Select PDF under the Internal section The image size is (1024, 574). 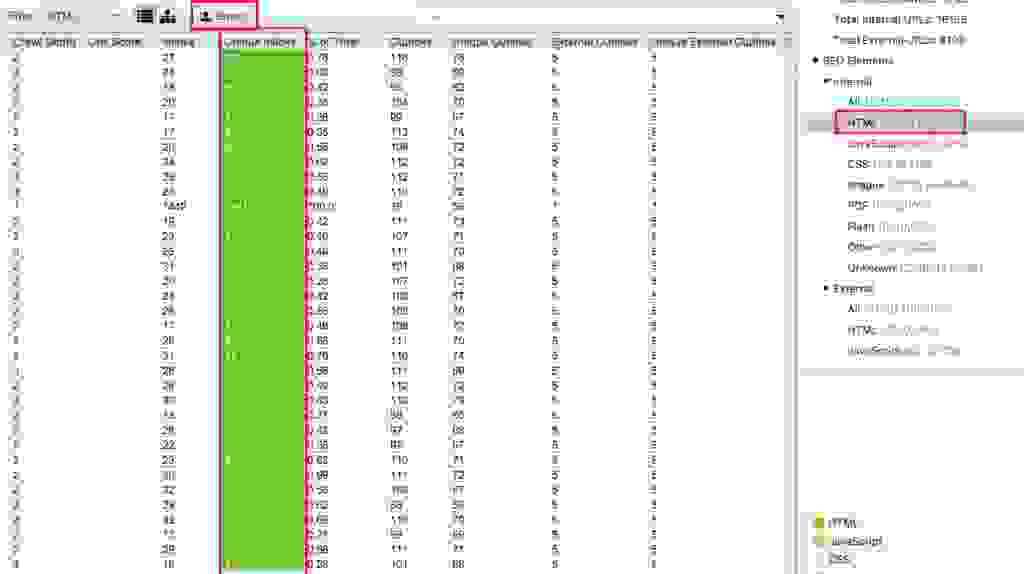coord(888,204)
